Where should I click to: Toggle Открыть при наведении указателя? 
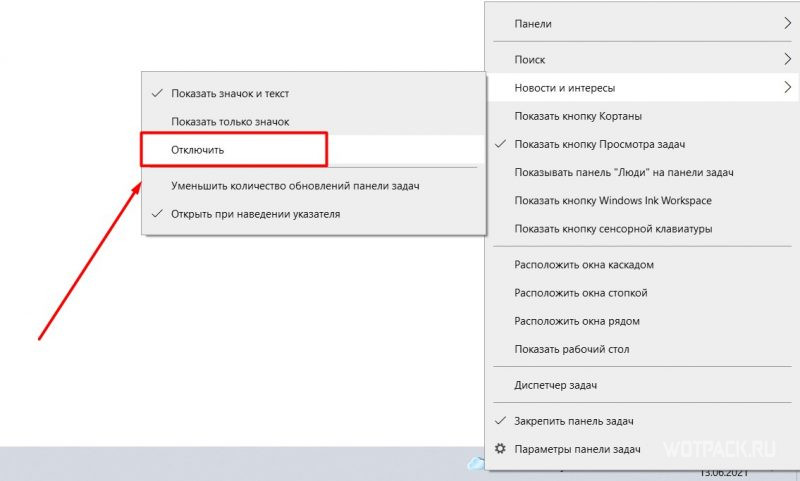313,214
